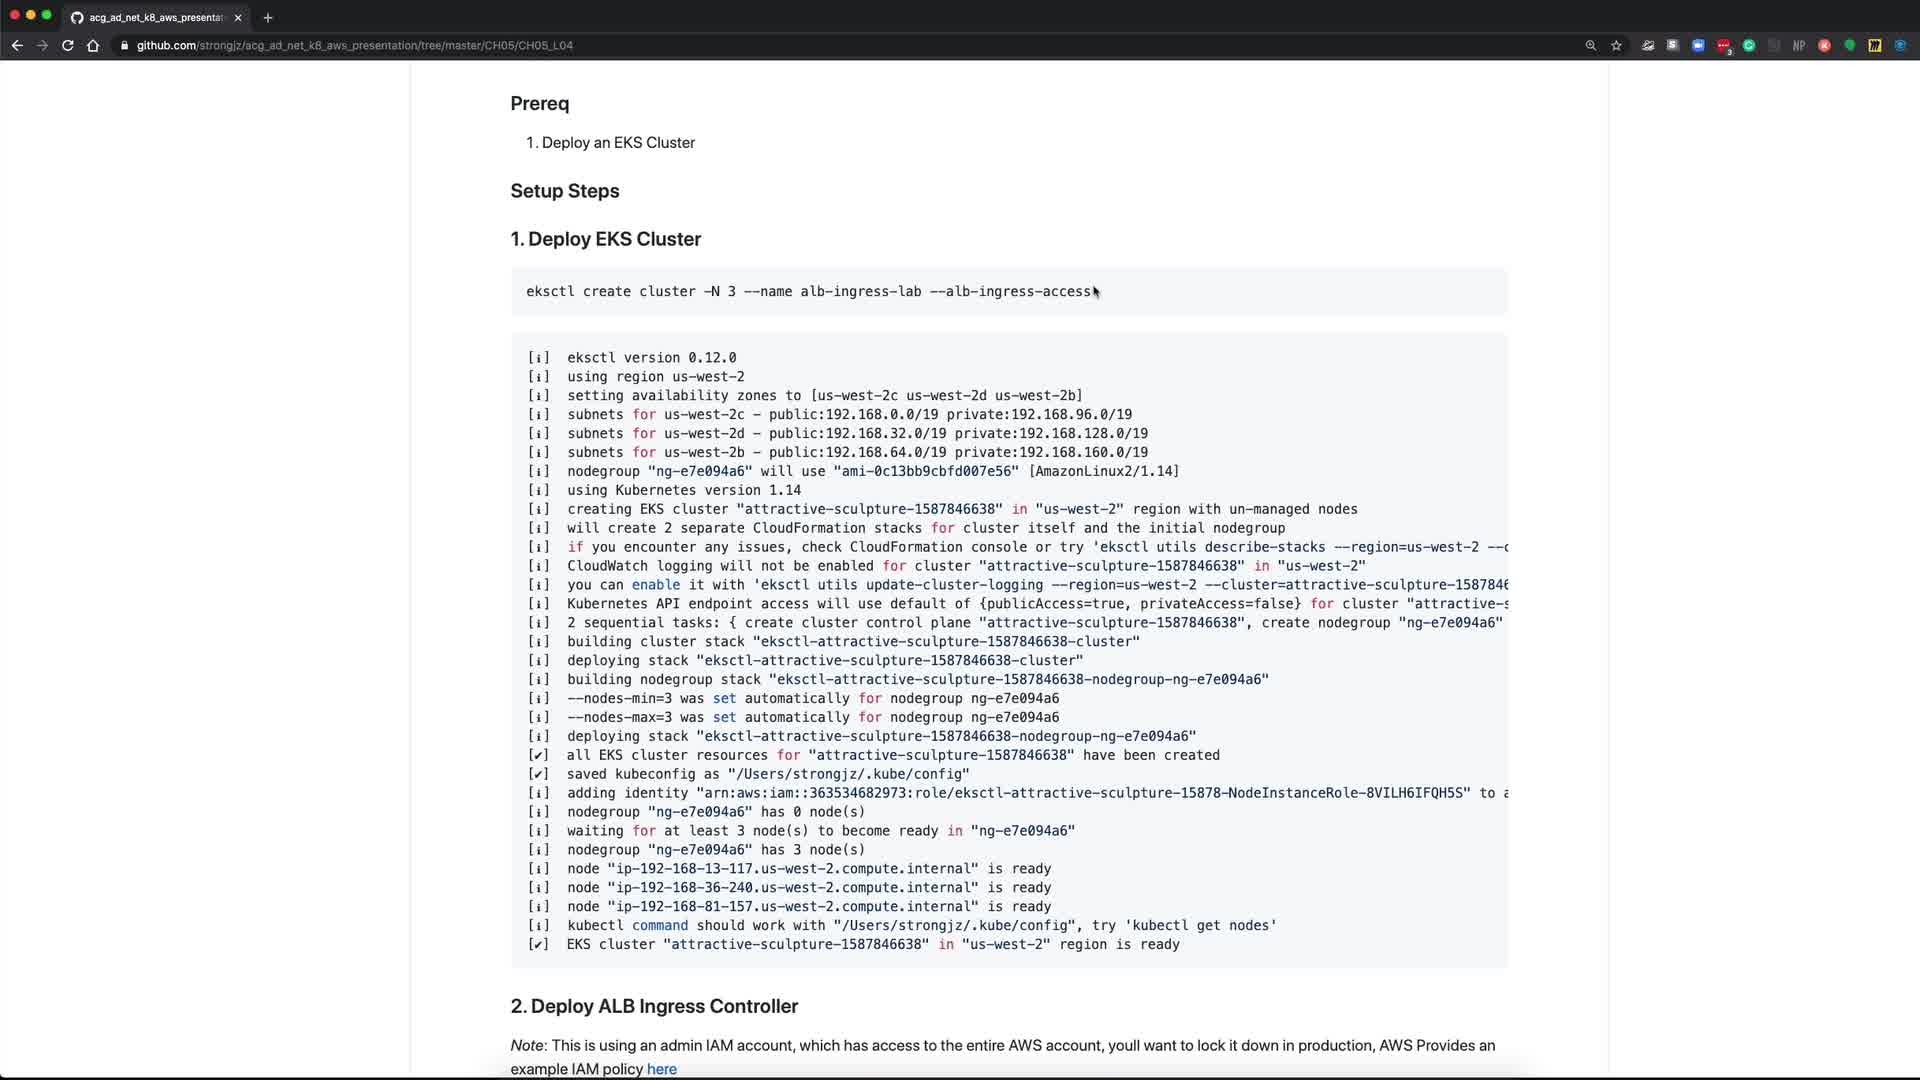Click the 'Setup Steps' heading
The width and height of the screenshot is (1920, 1080).
click(x=564, y=191)
